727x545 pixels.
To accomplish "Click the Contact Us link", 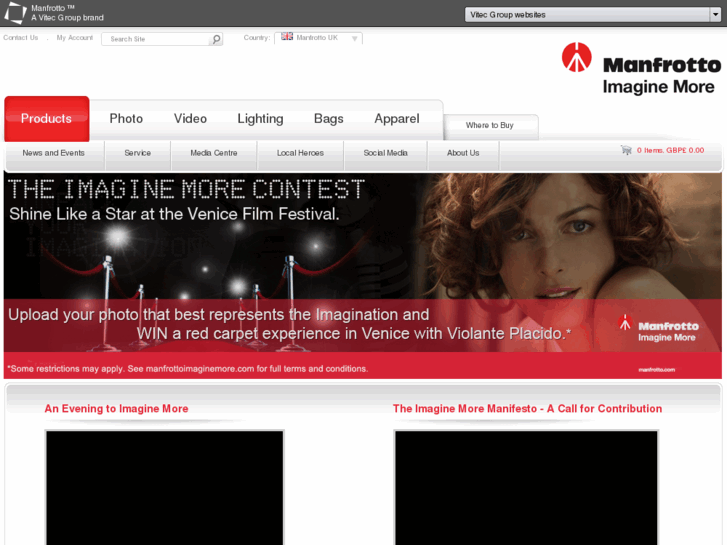I will pos(20,38).
